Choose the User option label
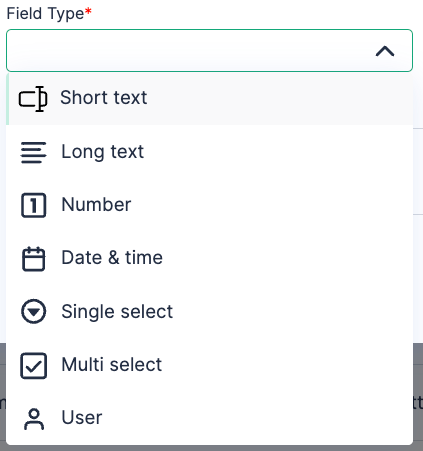Image resolution: width=423 pixels, height=451 pixels. 82,417
